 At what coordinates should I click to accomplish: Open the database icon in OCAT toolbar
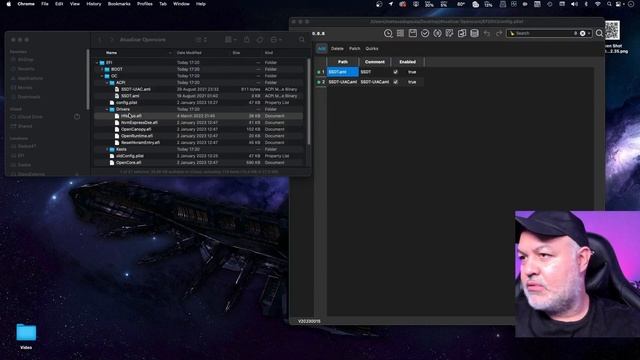coord(474,33)
